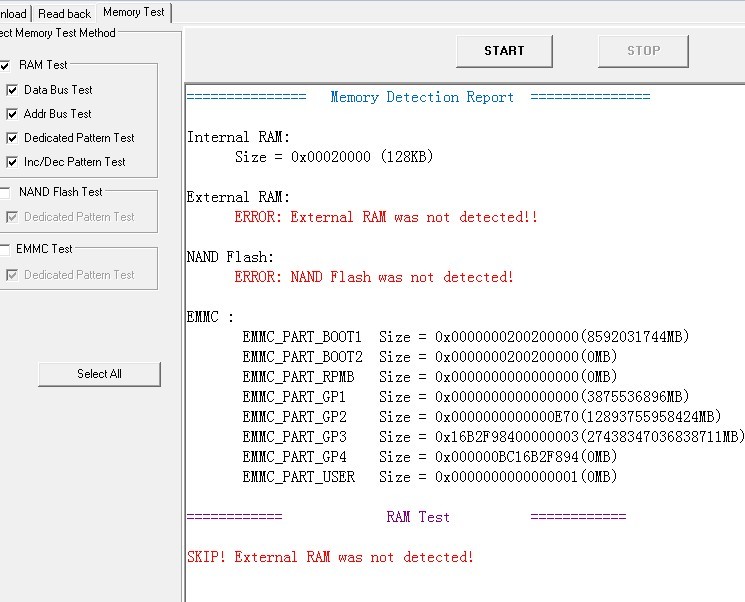The image size is (745, 602).
Task: Toggle EMMC Dedicated Pattern Test
Action: (x=12, y=275)
